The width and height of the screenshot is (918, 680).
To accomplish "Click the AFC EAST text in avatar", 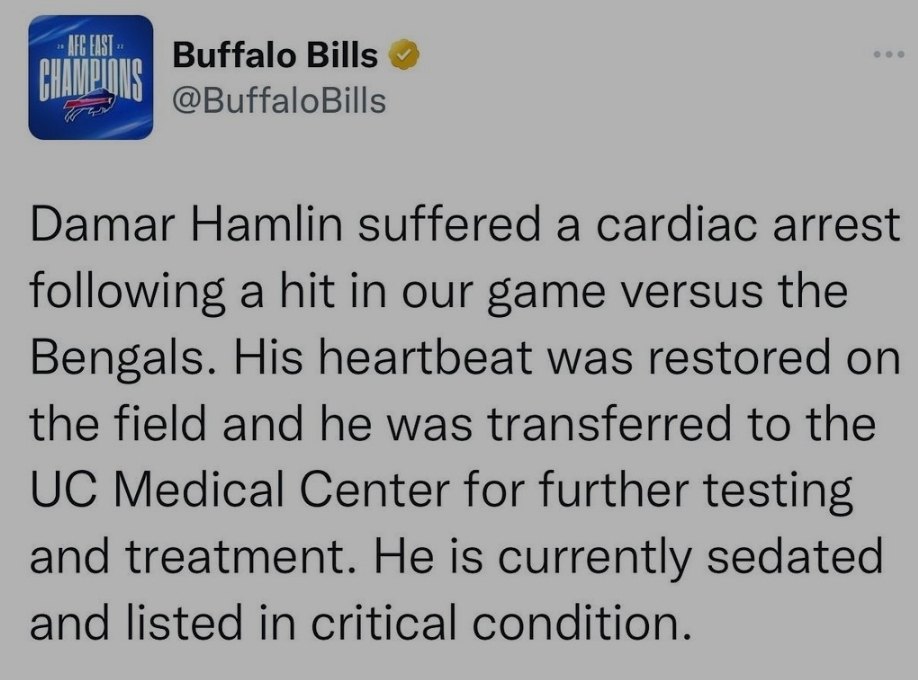I will pyautogui.click(x=90, y=45).
